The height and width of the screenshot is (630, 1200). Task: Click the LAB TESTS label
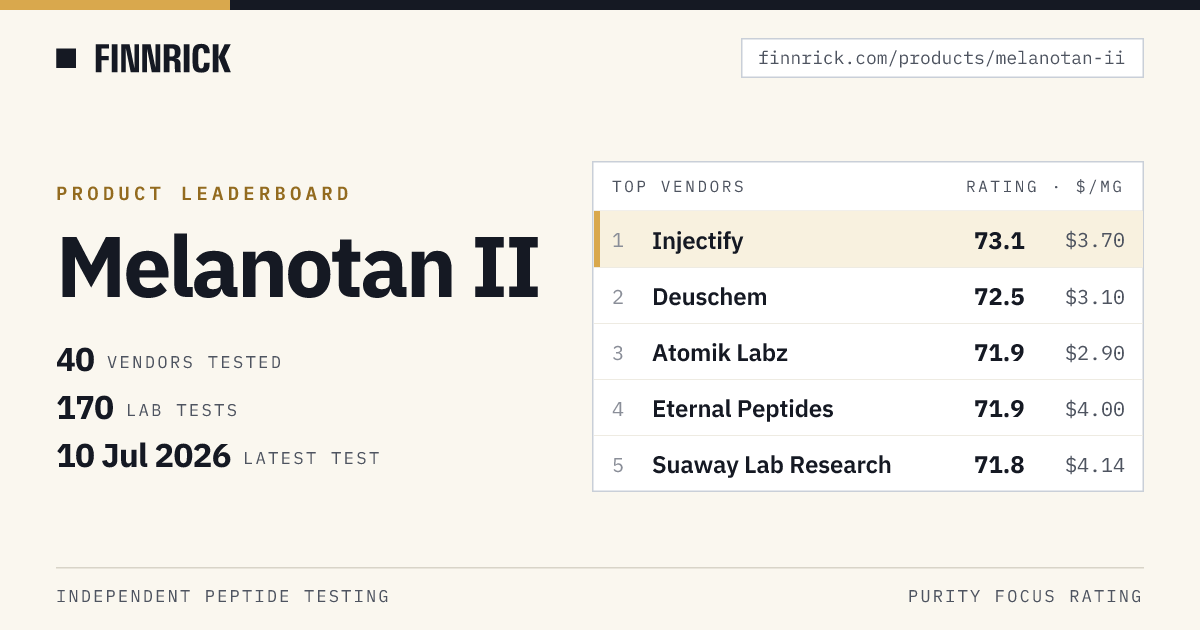[183, 410]
